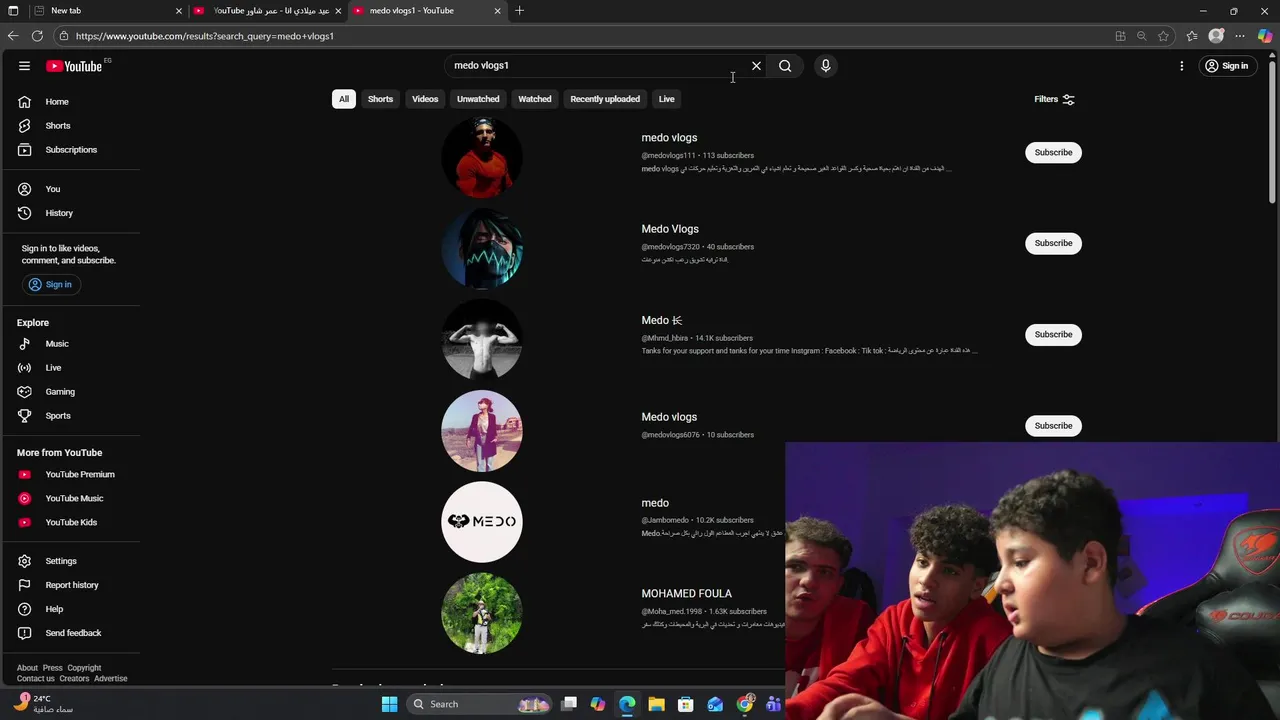The image size is (1280, 720).
Task: Add page to favorites with the star icon
Action: pyautogui.click(x=1163, y=36)
